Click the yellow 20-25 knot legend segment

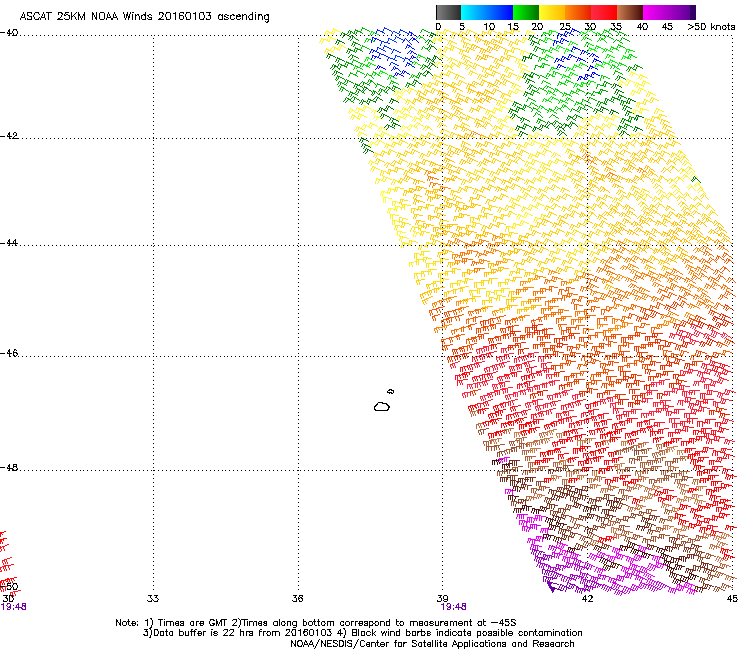coord(552,12)
